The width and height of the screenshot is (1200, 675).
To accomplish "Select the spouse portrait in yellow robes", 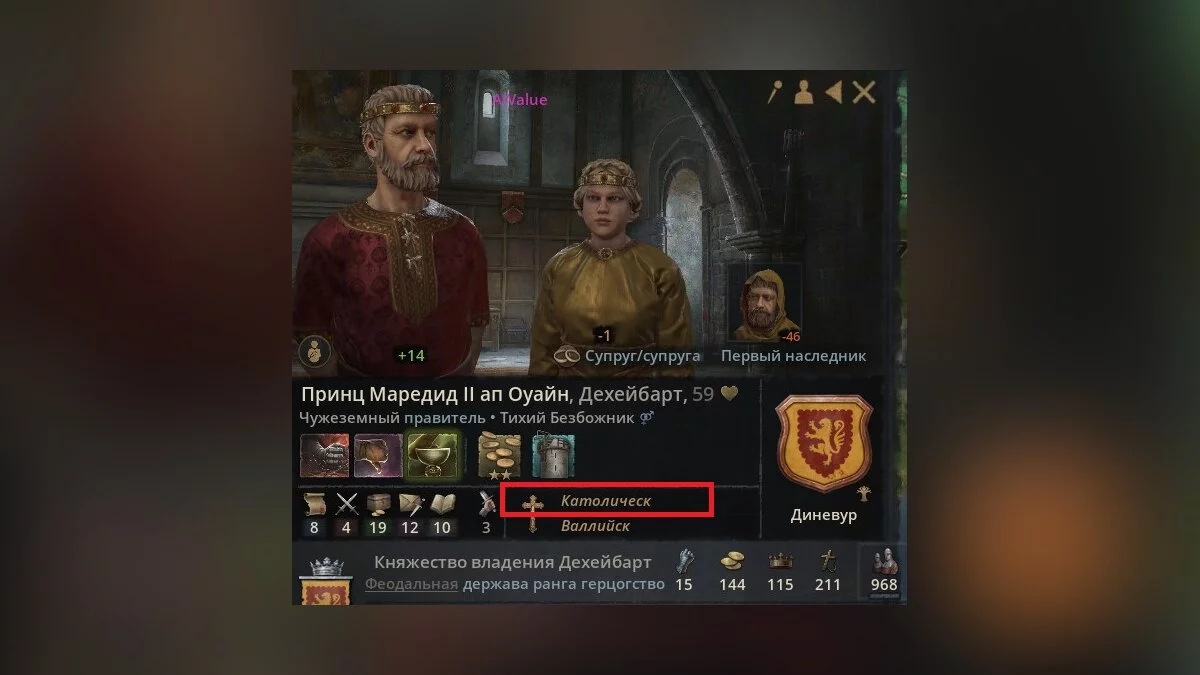I will pyautogui.click(x=608, y=260).
